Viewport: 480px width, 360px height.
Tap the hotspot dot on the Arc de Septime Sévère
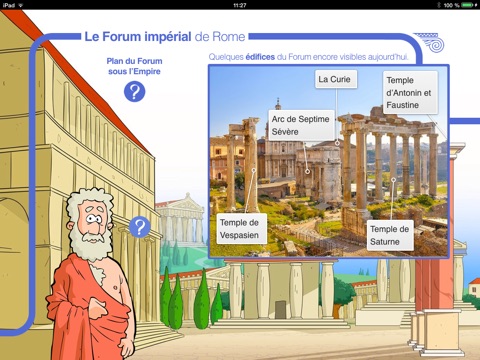[308, 172]
